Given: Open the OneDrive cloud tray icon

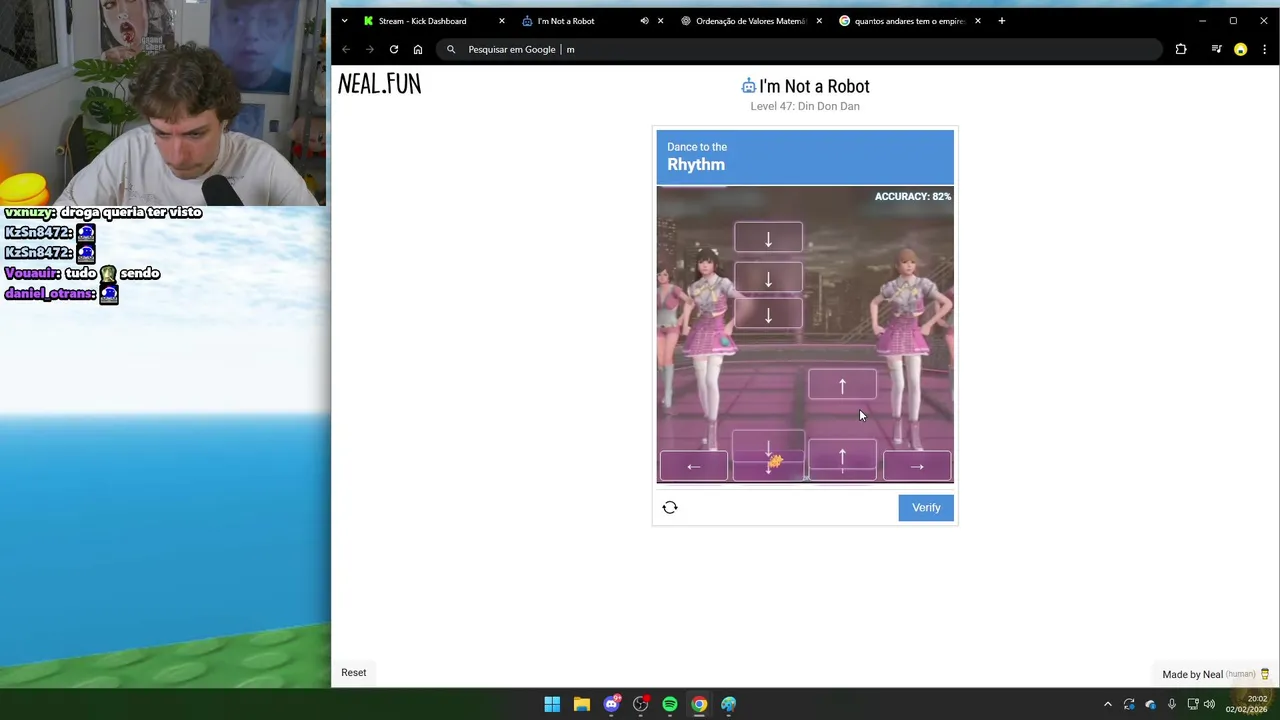Looking at the screenshot, I should 1150,704.
